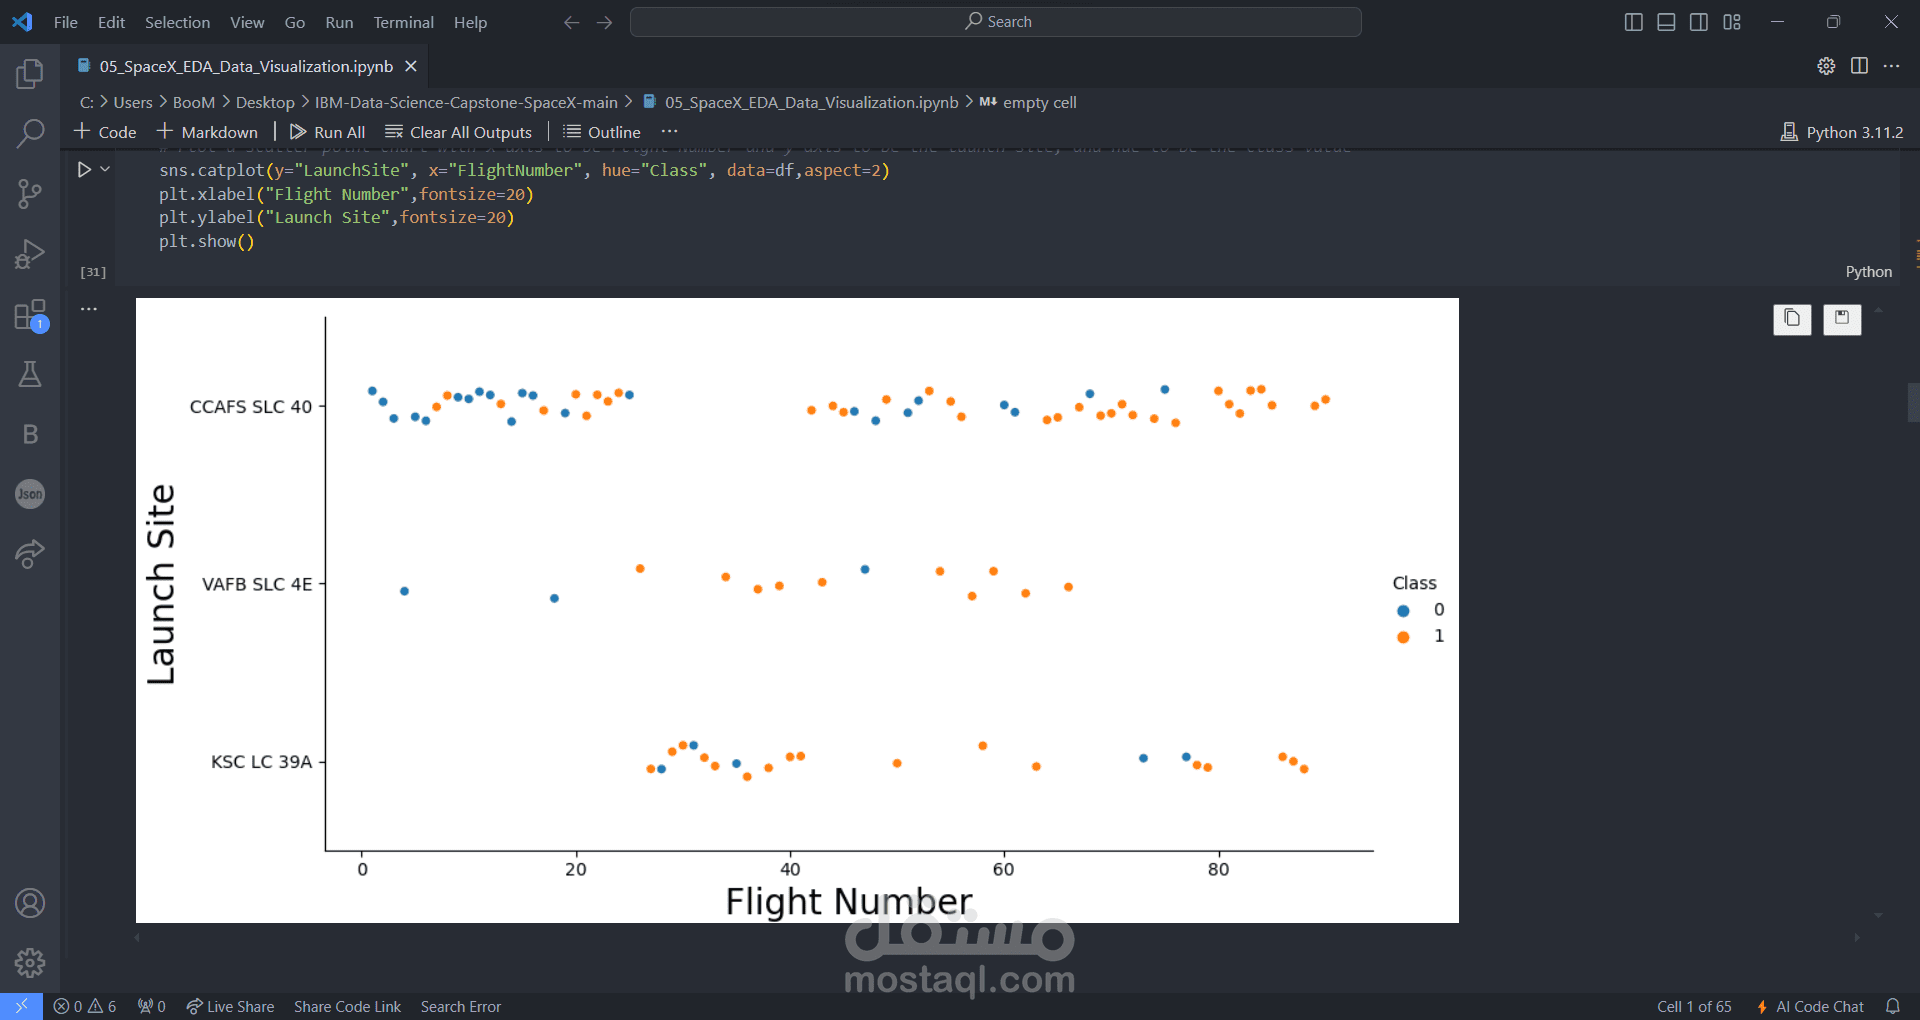Open the Selection menu

click(x=177, y=22)
